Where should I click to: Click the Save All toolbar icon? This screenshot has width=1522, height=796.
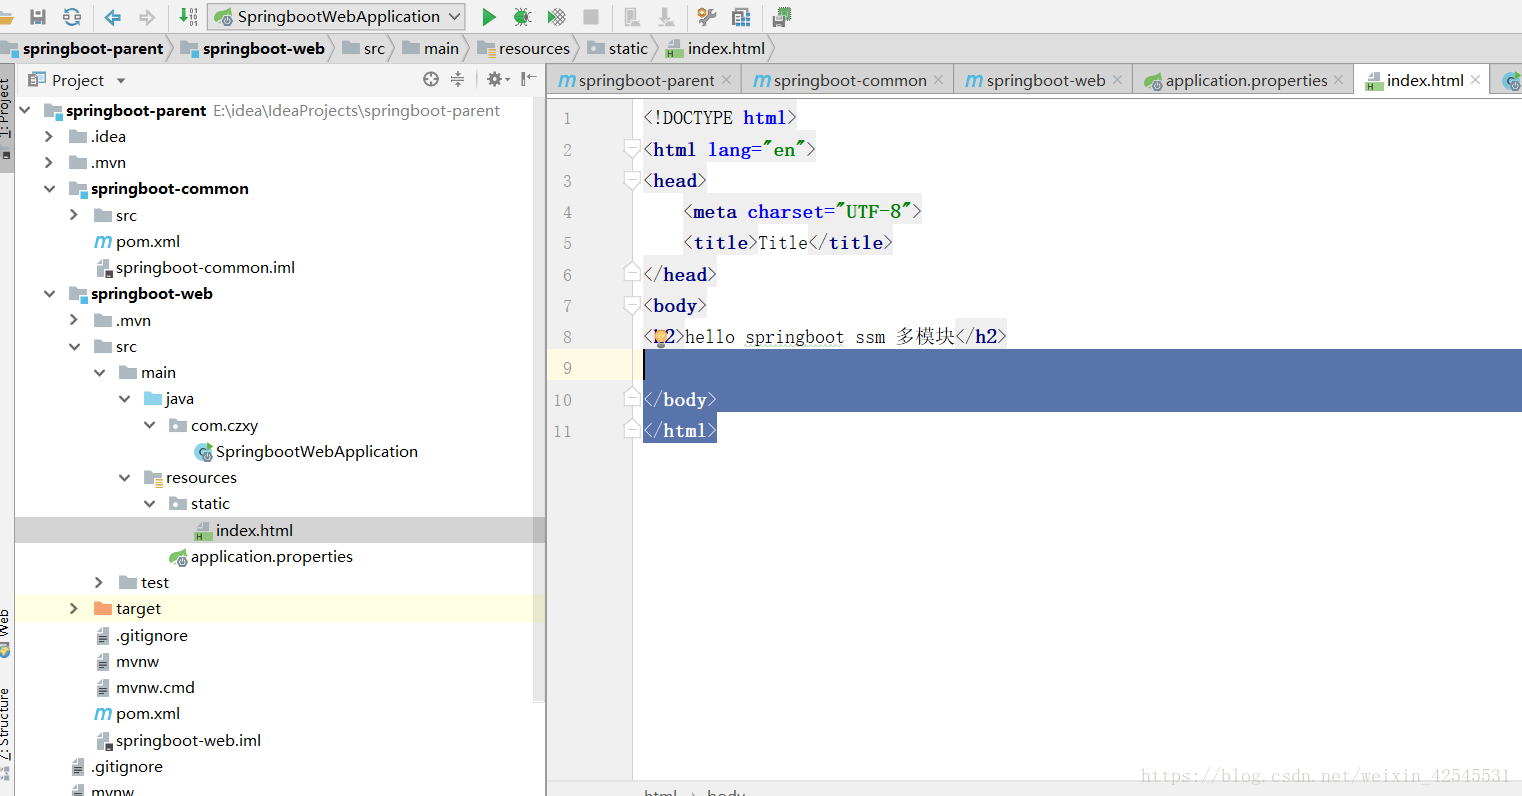[x=38, y=16]
